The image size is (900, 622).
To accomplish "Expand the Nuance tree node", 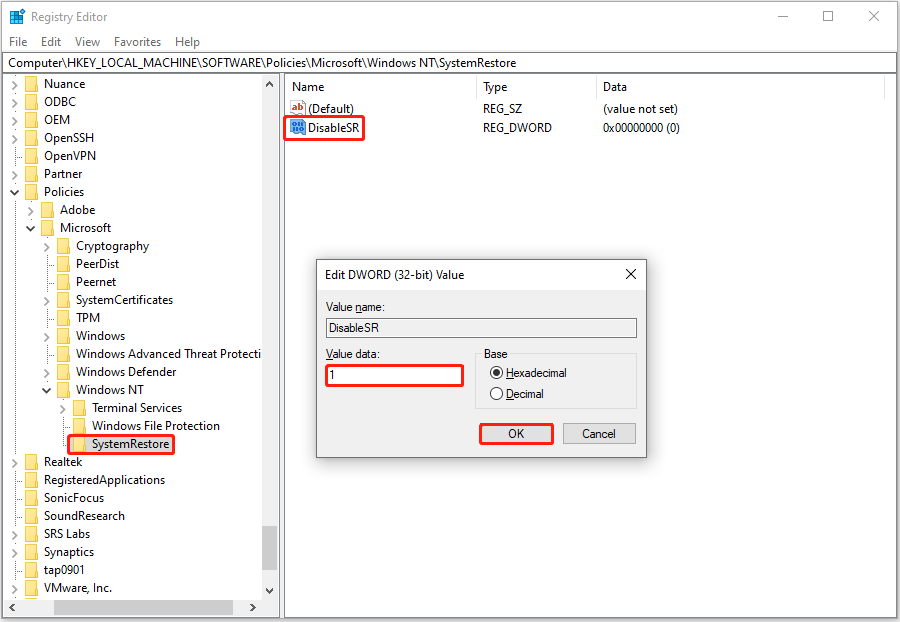I will (x=14, y=84).
